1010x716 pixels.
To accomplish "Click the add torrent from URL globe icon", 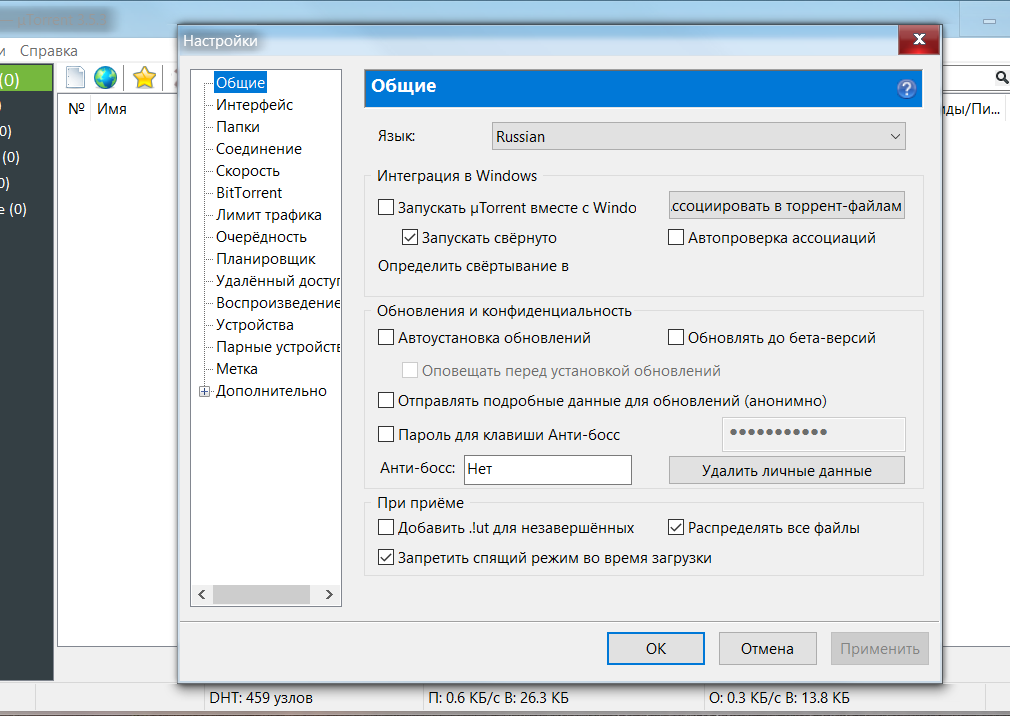I will pyautogui.click(x=105, y=78).
